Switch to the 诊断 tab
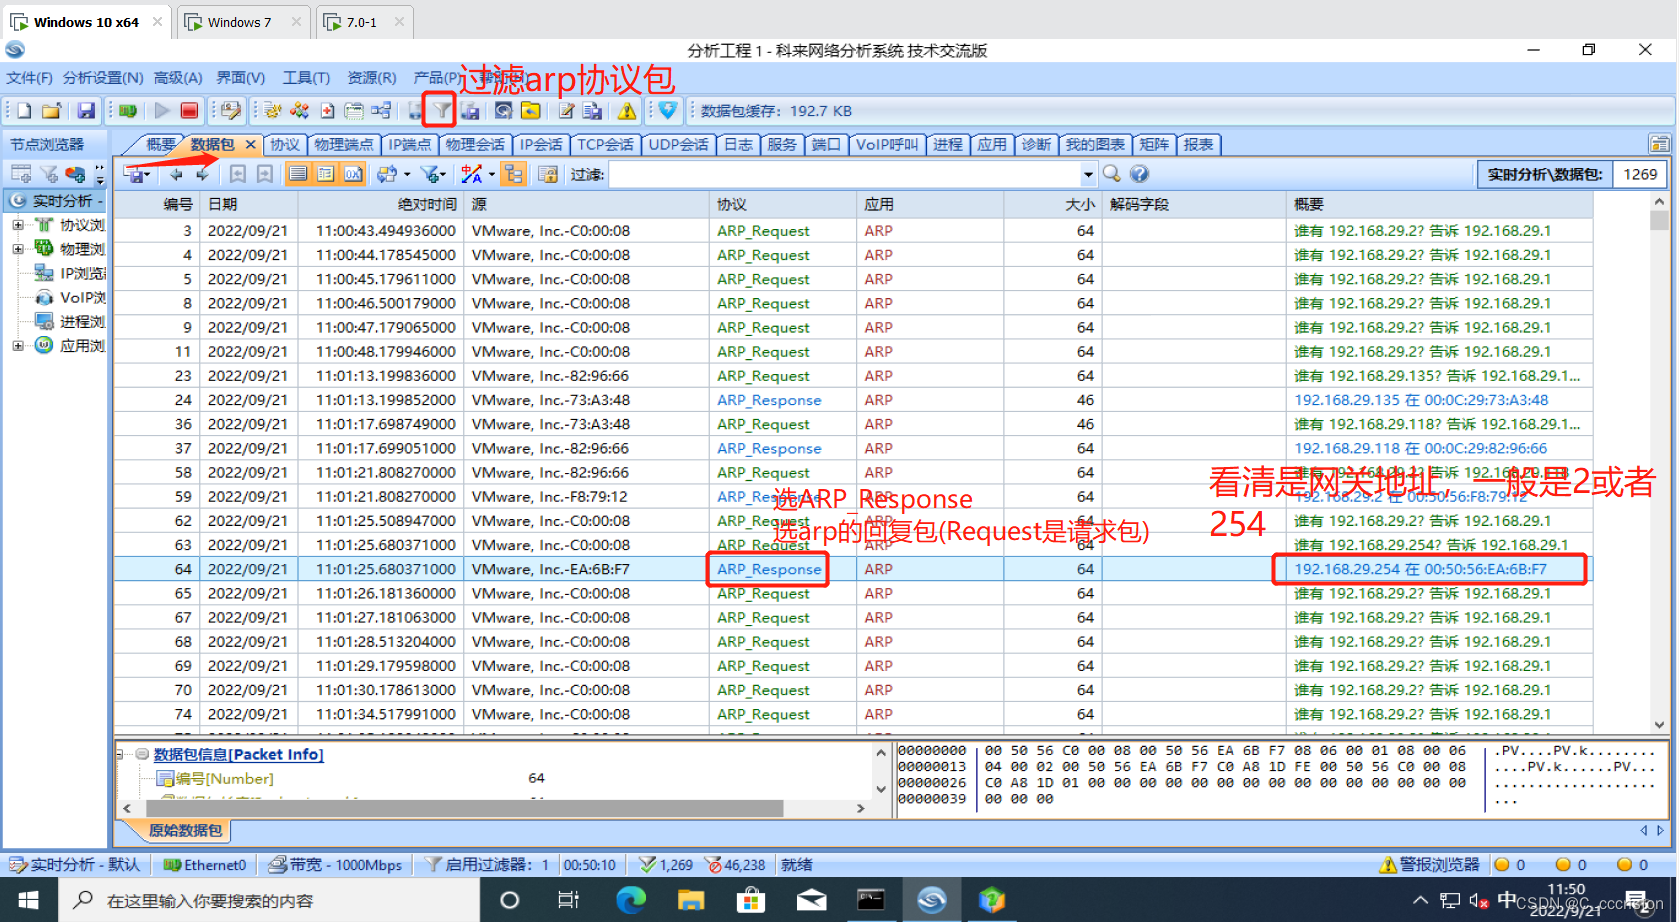 tap(1036, 144)
